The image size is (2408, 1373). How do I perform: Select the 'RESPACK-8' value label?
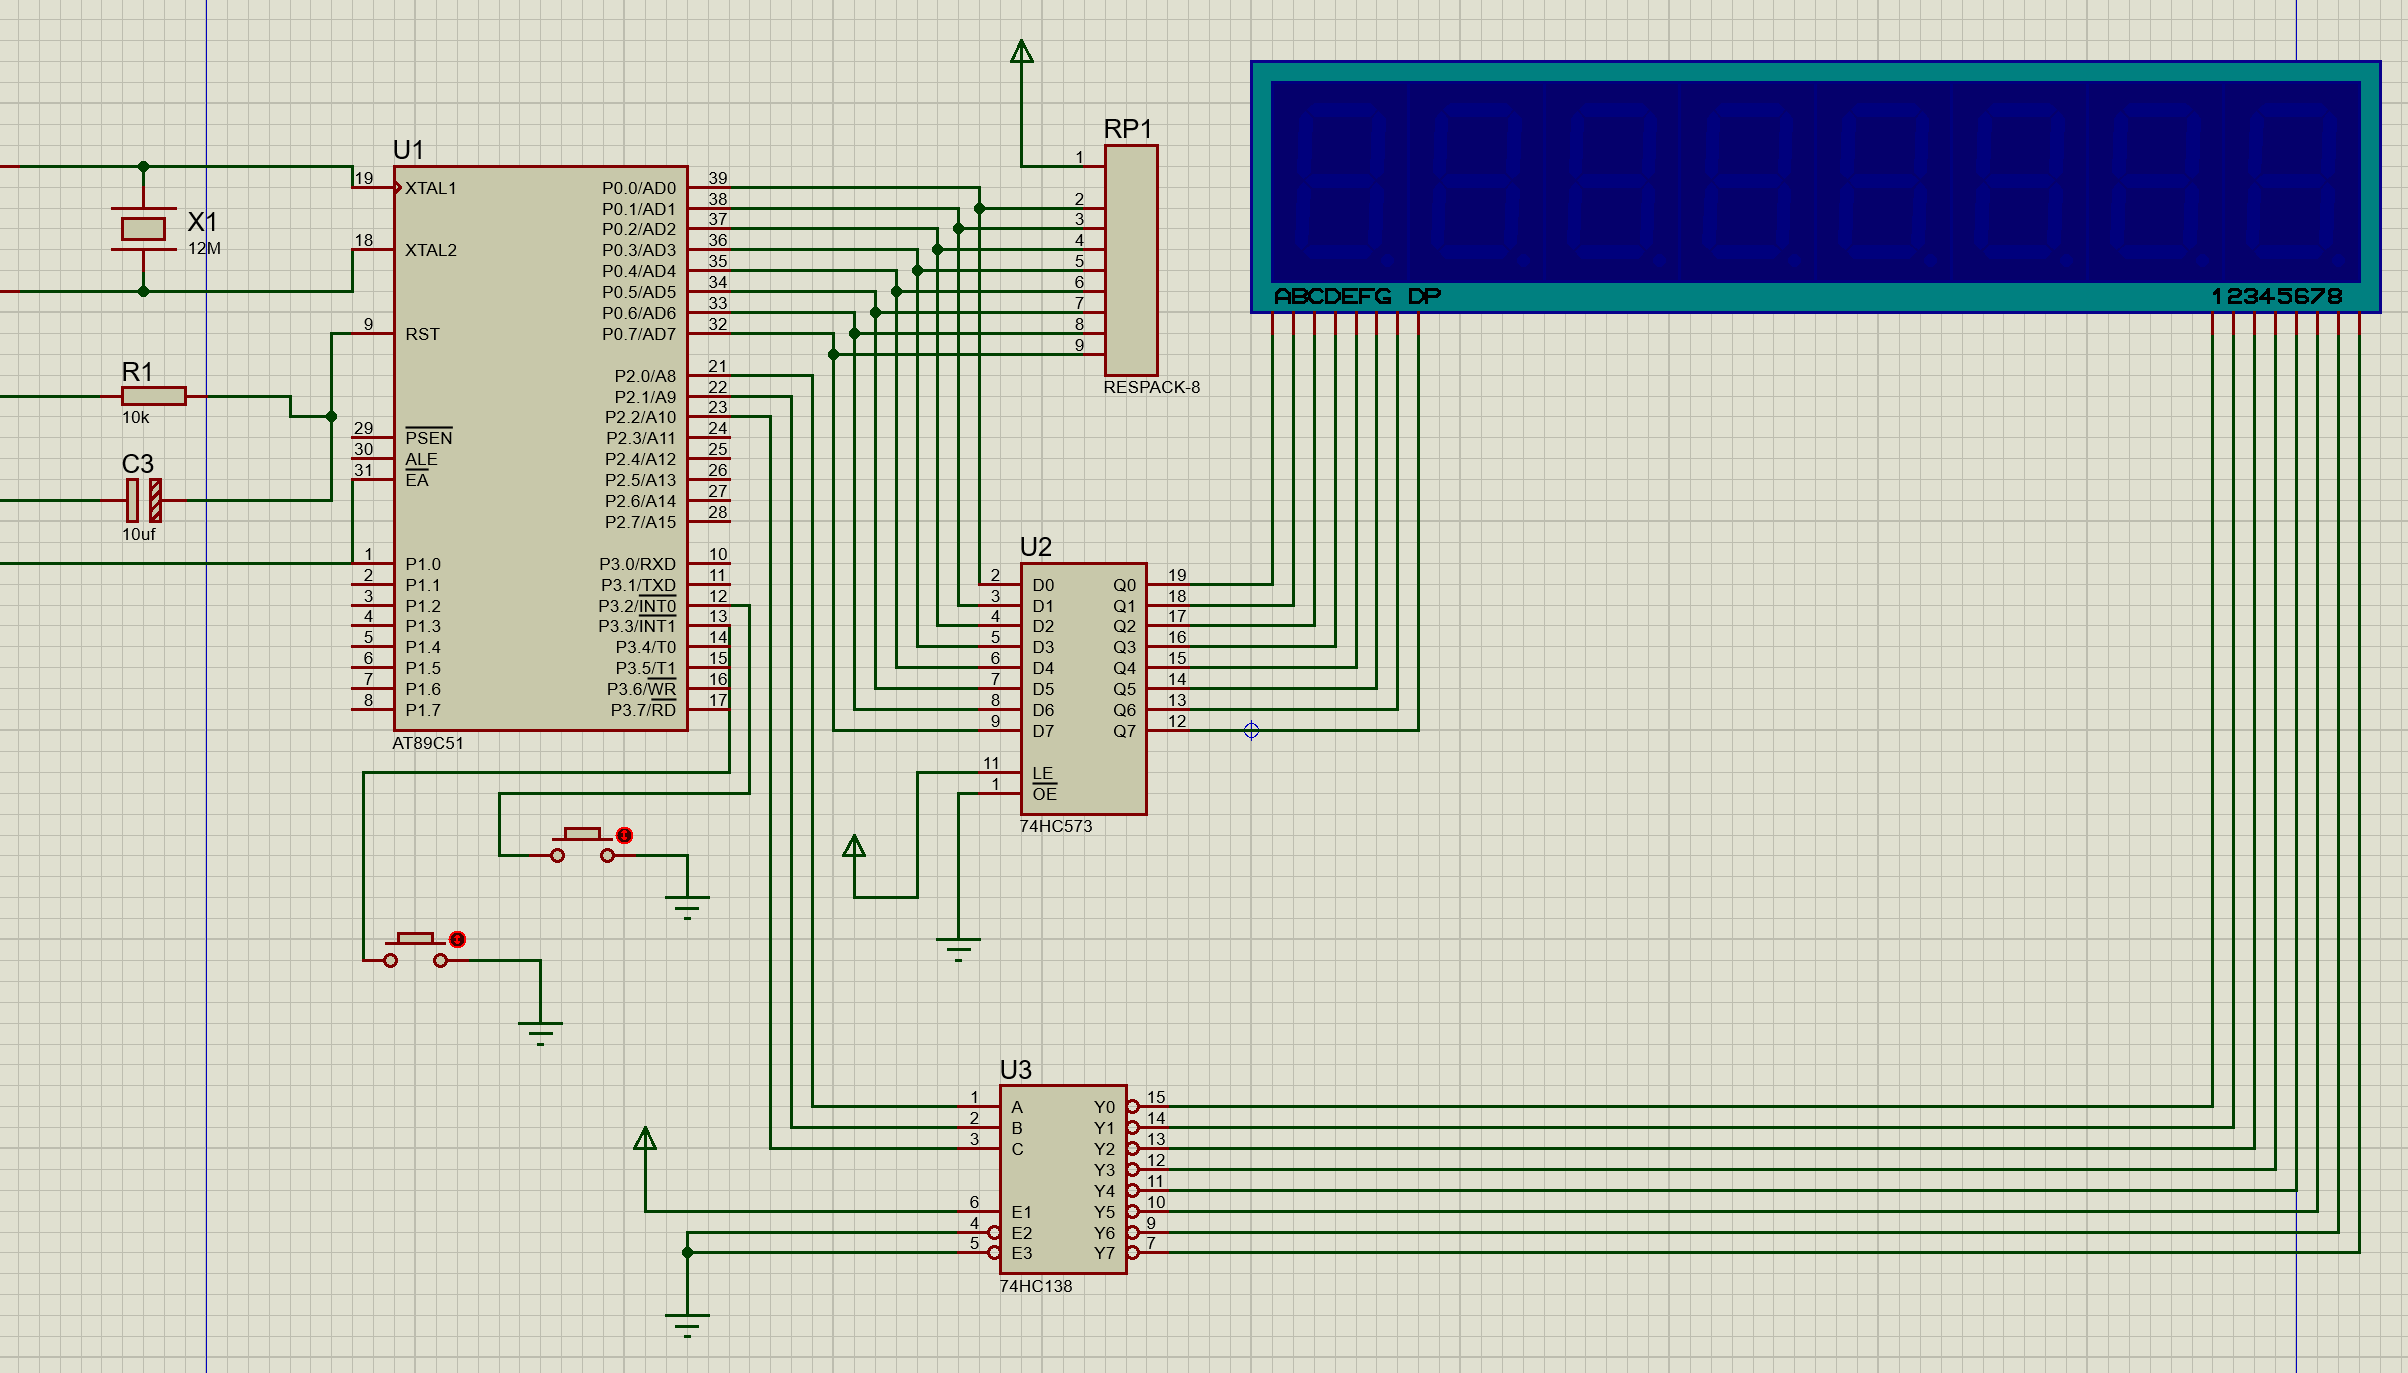1152,387
